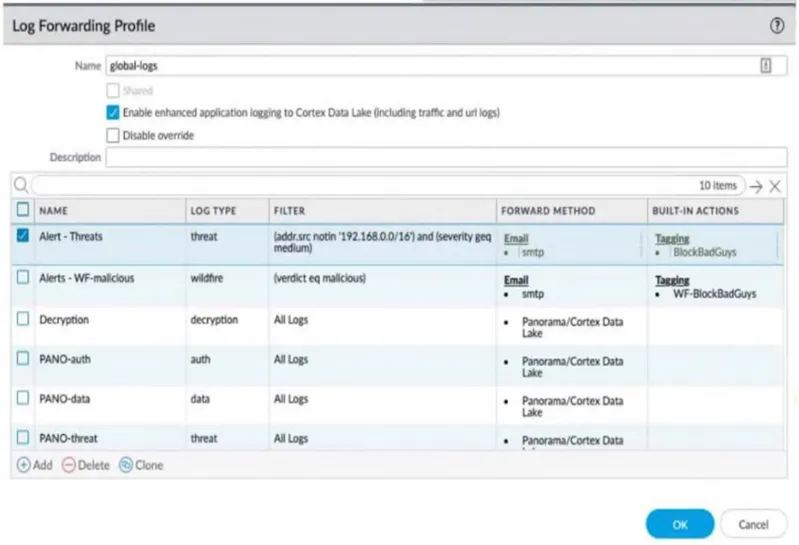Screen dimensions: 799x545
Task: Select the Decryption row checkbox
Action: [22, 319]
